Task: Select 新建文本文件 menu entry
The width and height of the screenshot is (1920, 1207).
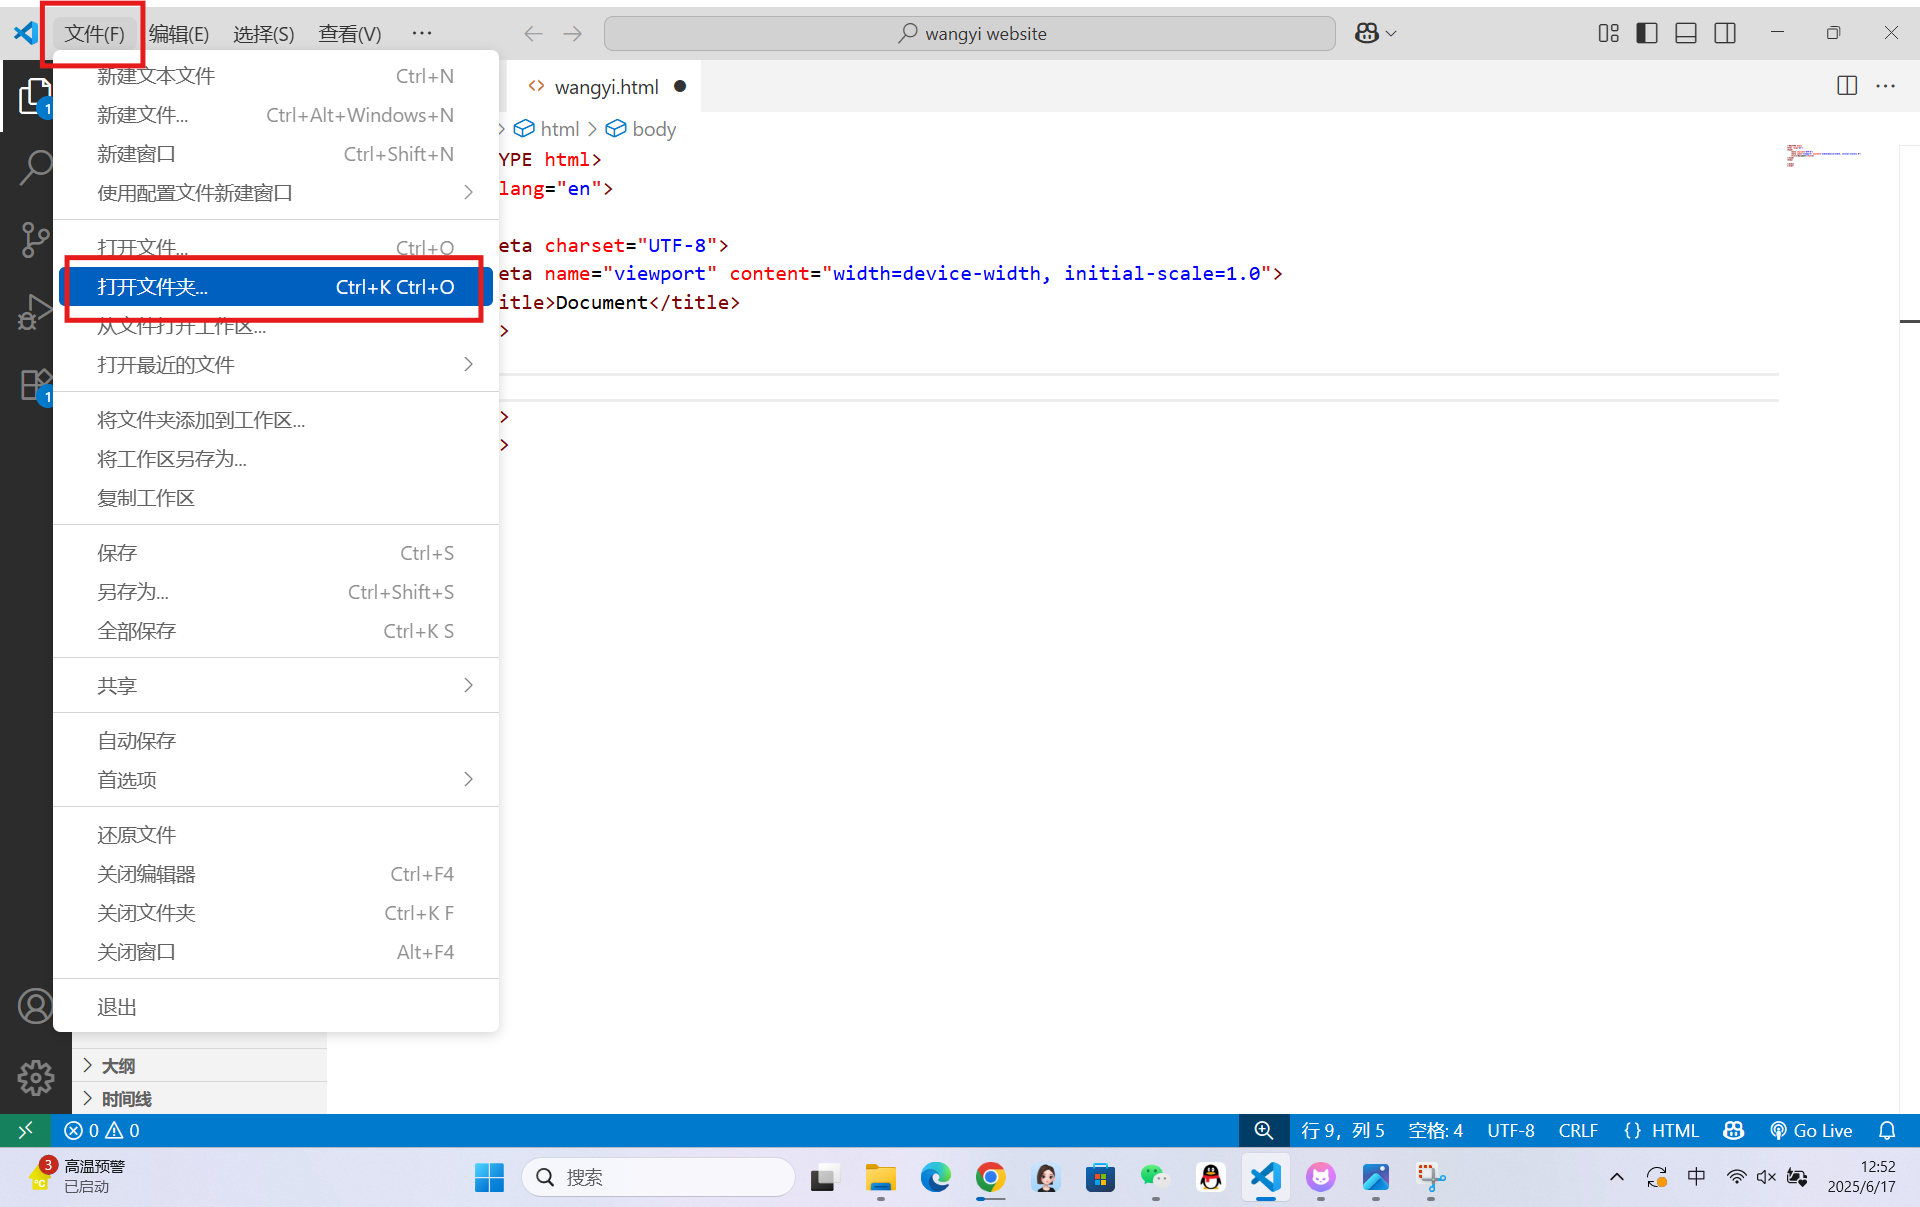Action: click(276, 76)
